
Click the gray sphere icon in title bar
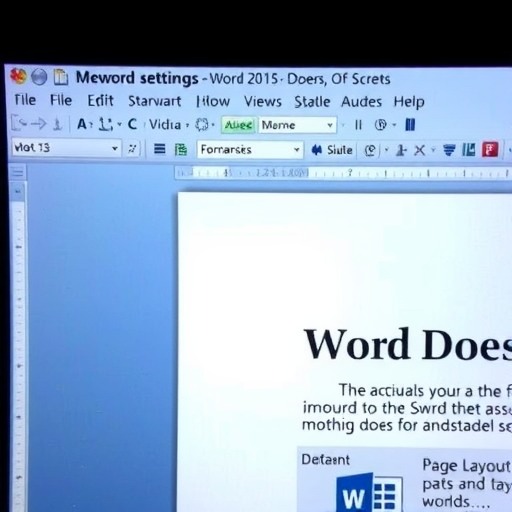tap(39, 77)
